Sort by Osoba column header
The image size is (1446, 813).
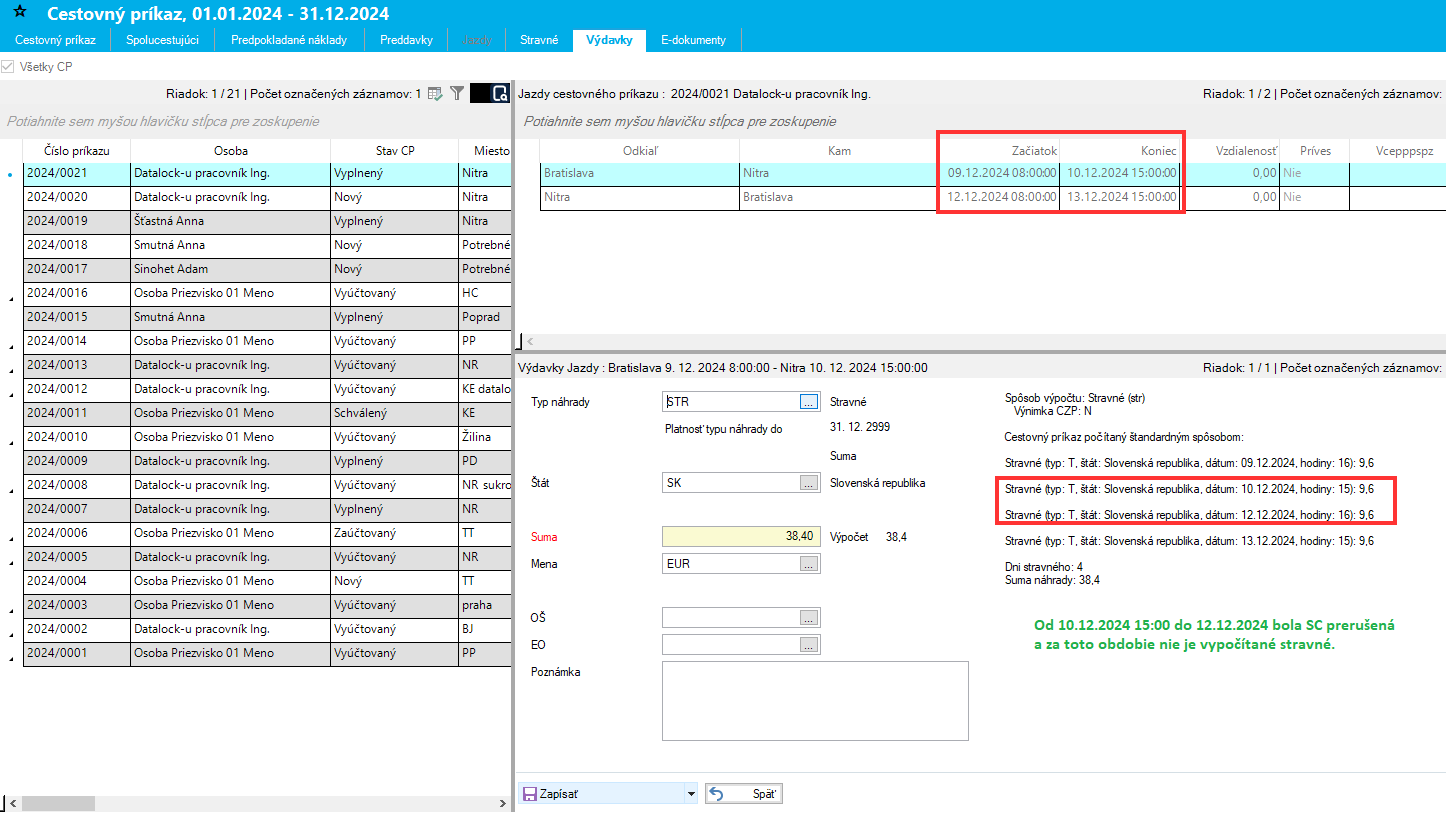pos(231,151)
